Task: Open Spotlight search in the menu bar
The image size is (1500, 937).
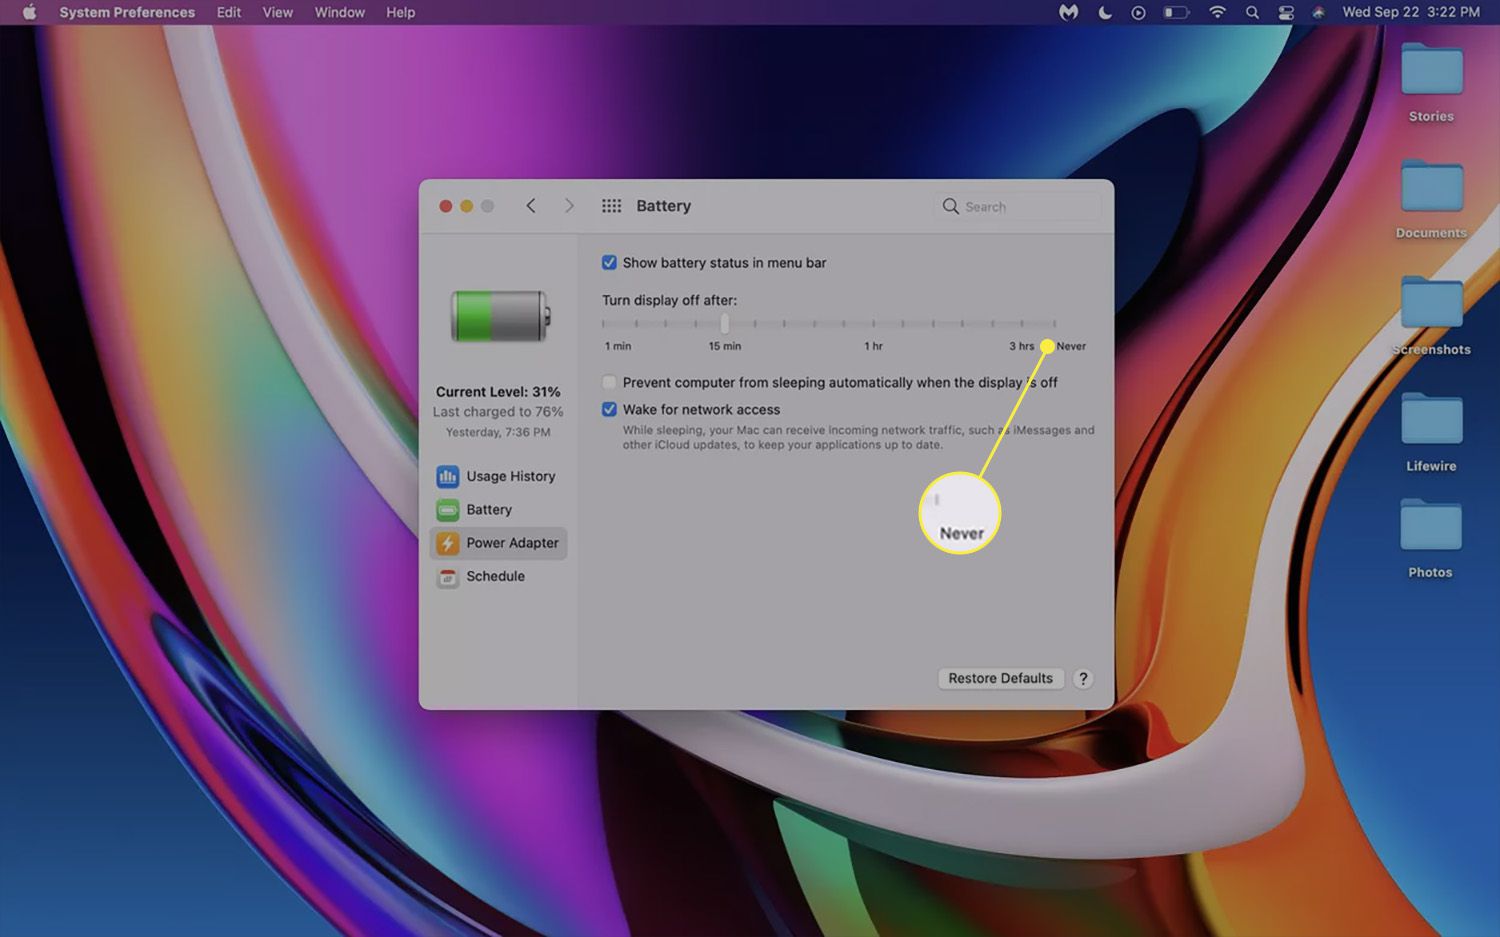Action: (1252, 13)
